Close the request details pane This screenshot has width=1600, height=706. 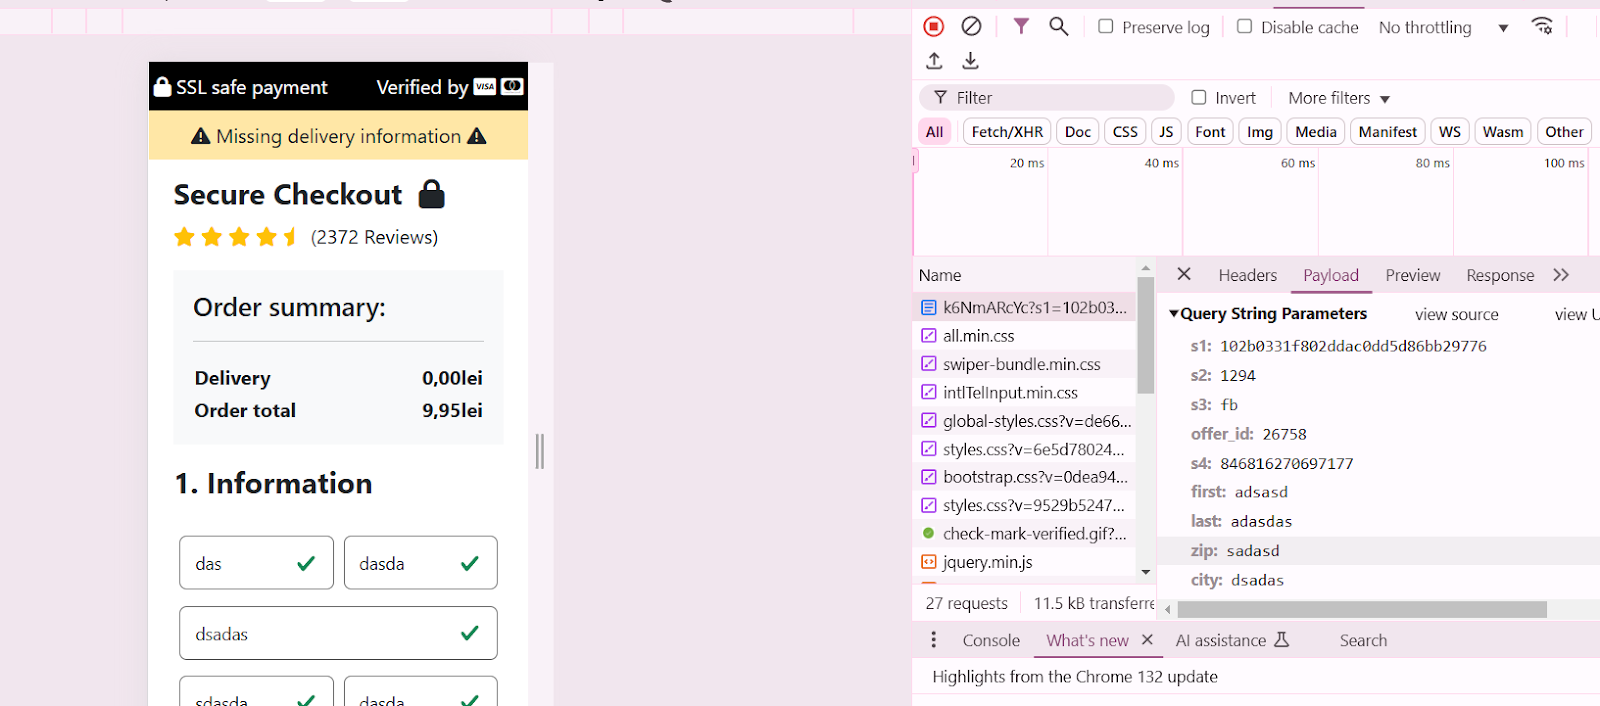[1184, 274]
